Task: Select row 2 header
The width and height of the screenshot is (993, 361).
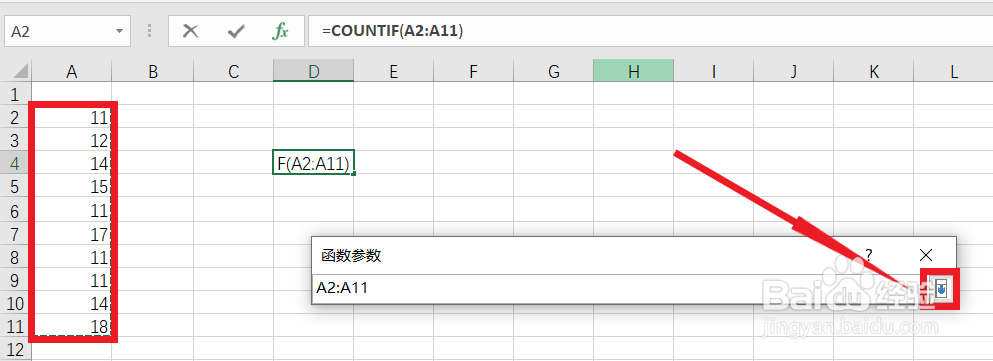Action: pos(16,117)
